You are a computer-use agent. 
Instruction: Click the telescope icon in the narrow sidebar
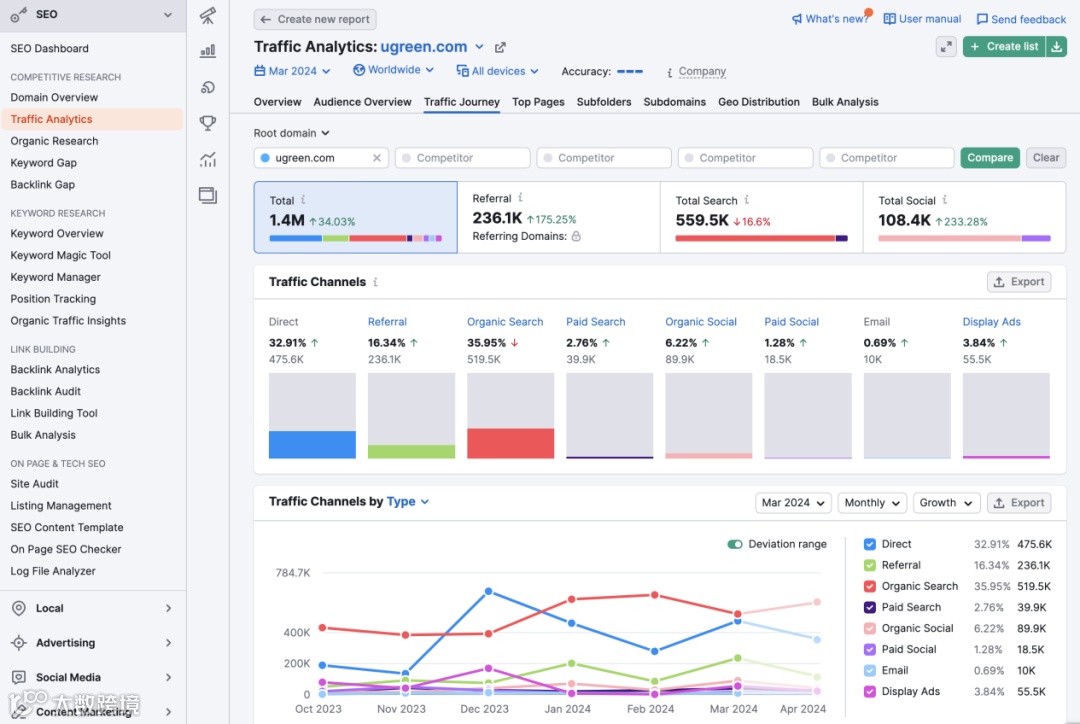(207, 15)
